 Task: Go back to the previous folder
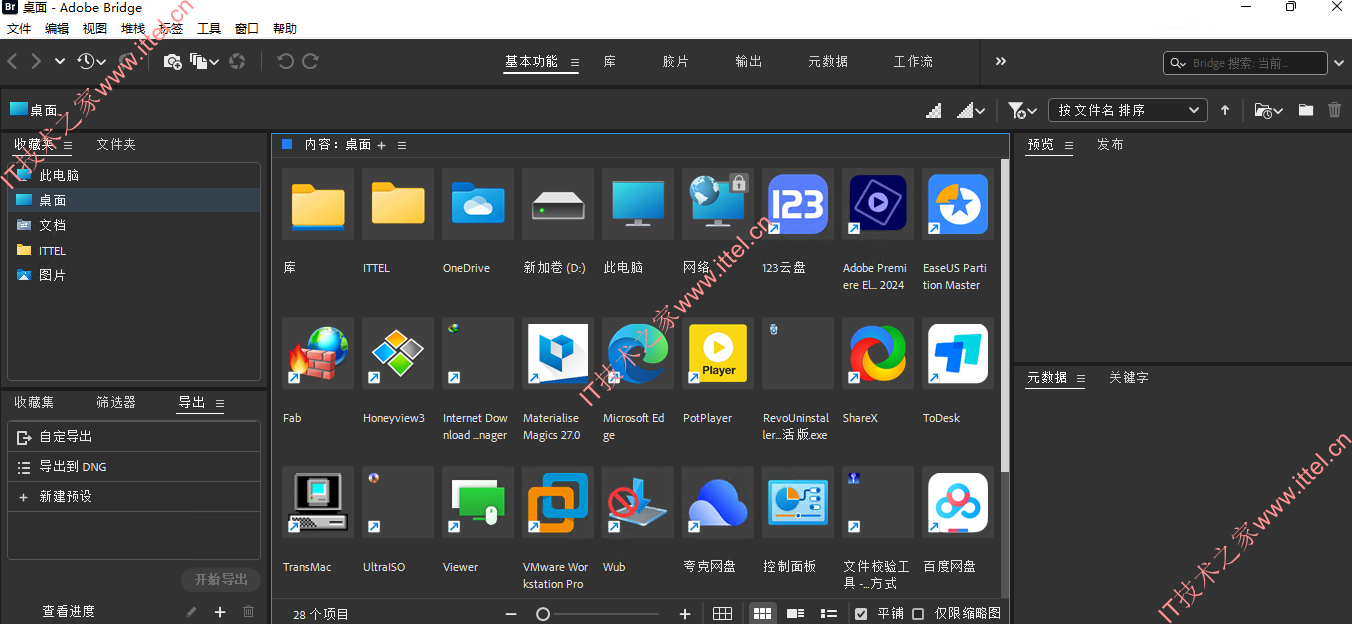point(13,62)
